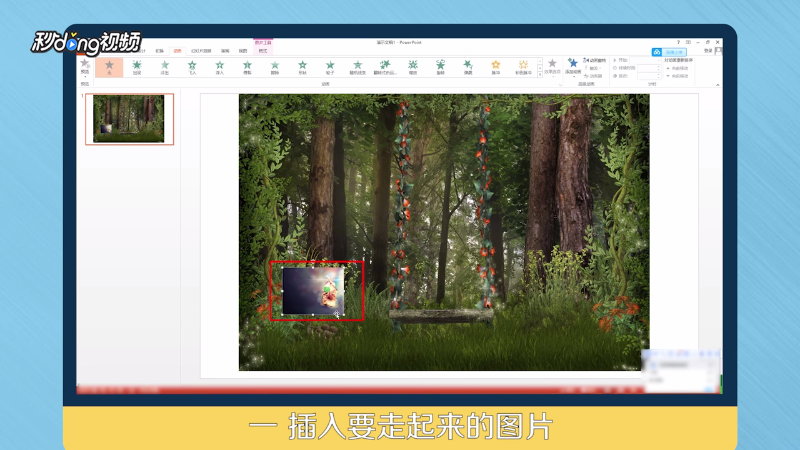
Task: Apply the Wipe (擦除) animation effect
Action: click(274, 67)
